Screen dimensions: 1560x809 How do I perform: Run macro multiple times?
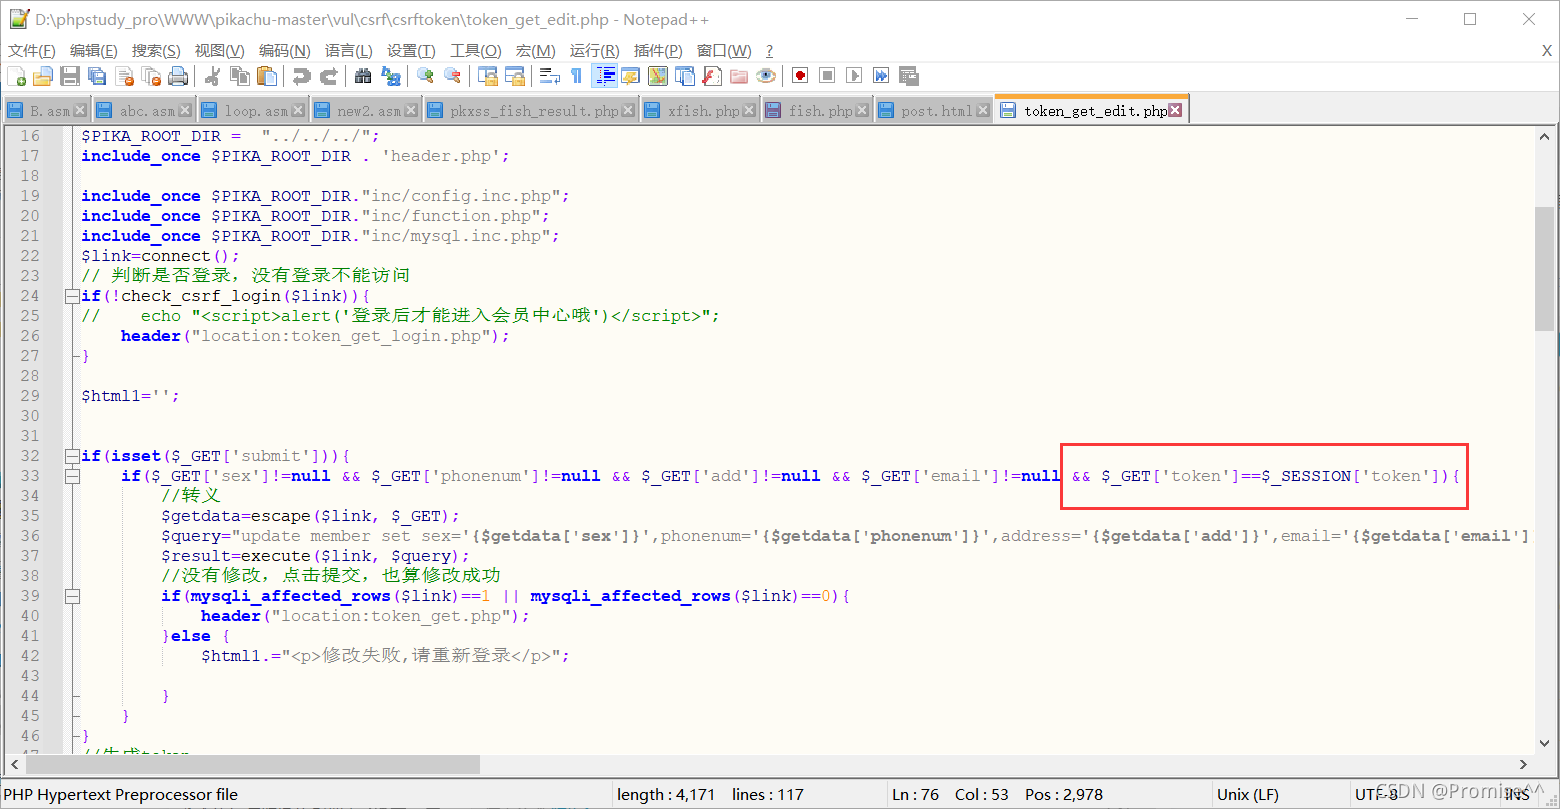point(881,76)
